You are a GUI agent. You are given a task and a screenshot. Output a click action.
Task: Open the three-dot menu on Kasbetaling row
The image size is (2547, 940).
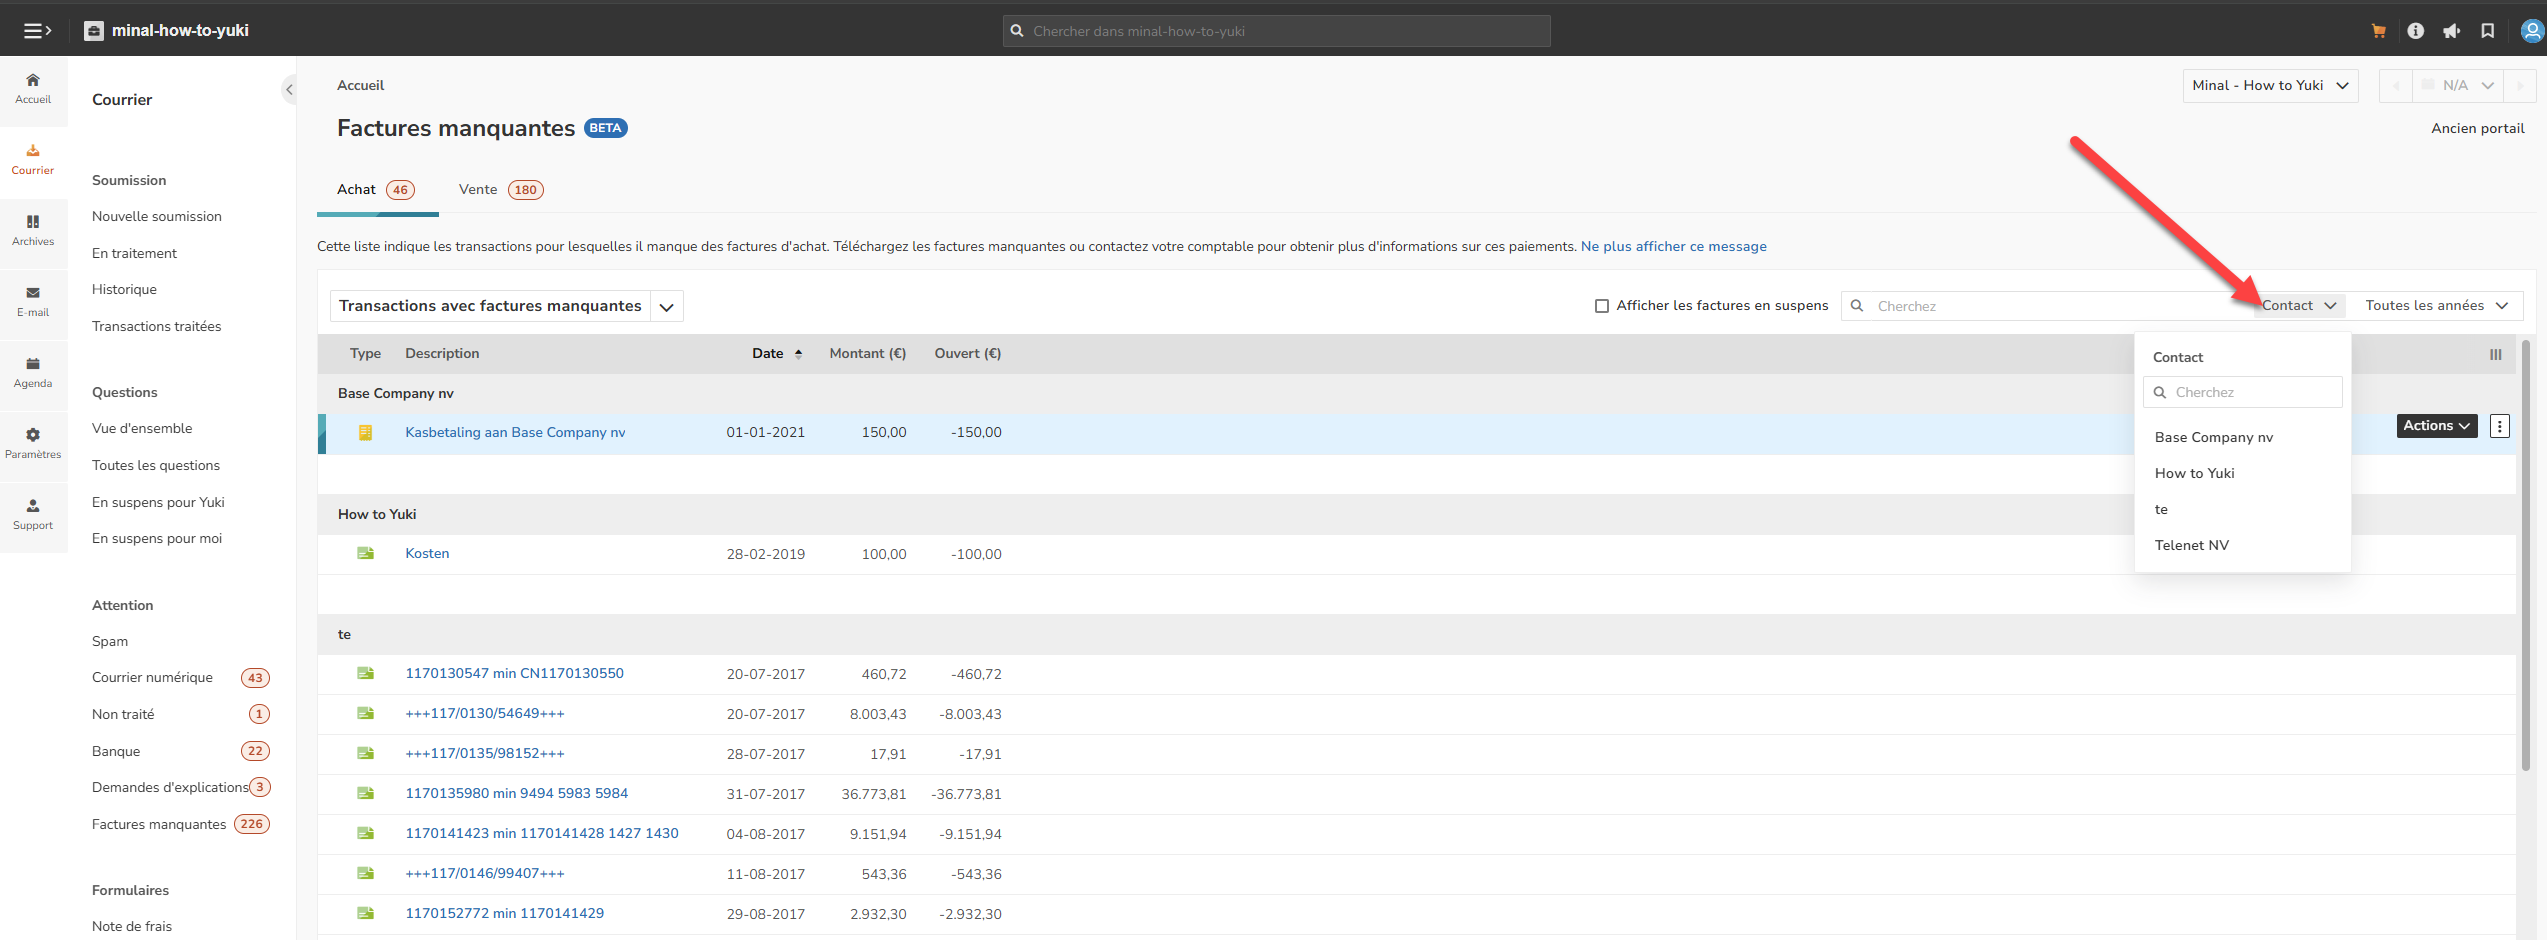point(2500,426)
